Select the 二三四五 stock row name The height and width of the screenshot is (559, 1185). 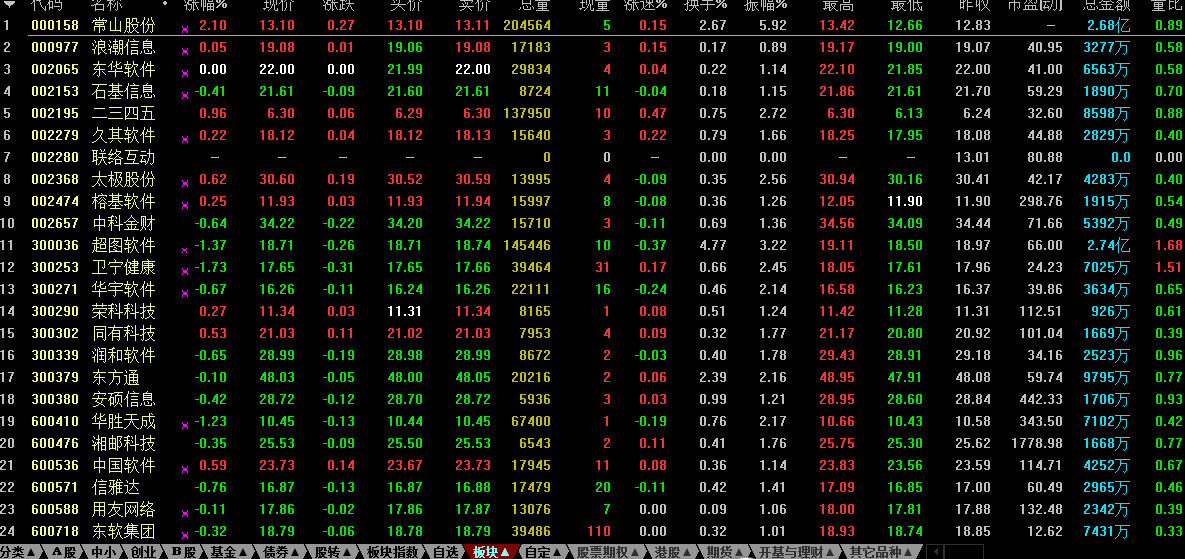point(123,113)
